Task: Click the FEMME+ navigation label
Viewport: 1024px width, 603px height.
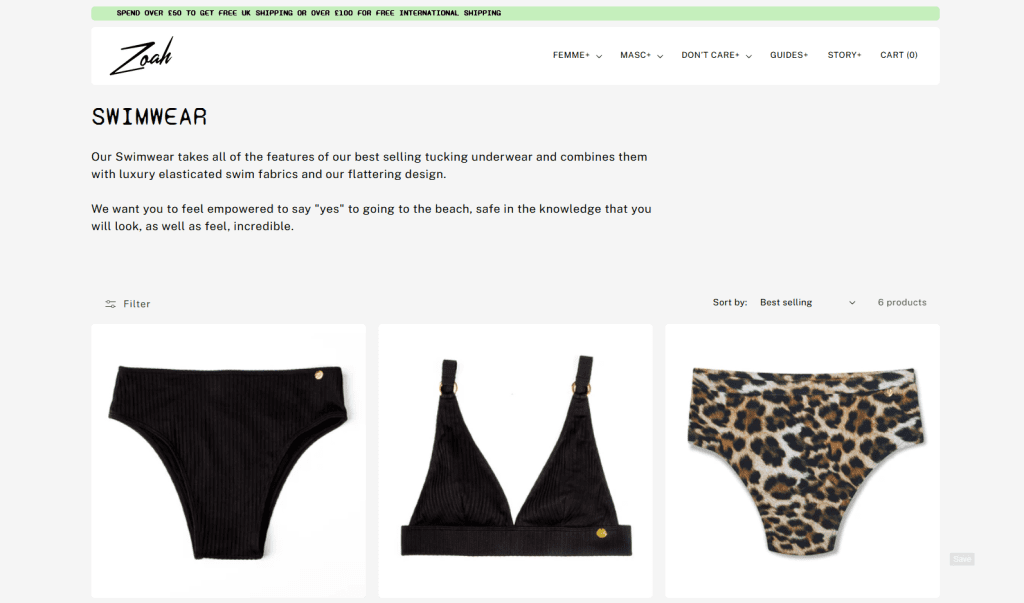Action: 571,55
